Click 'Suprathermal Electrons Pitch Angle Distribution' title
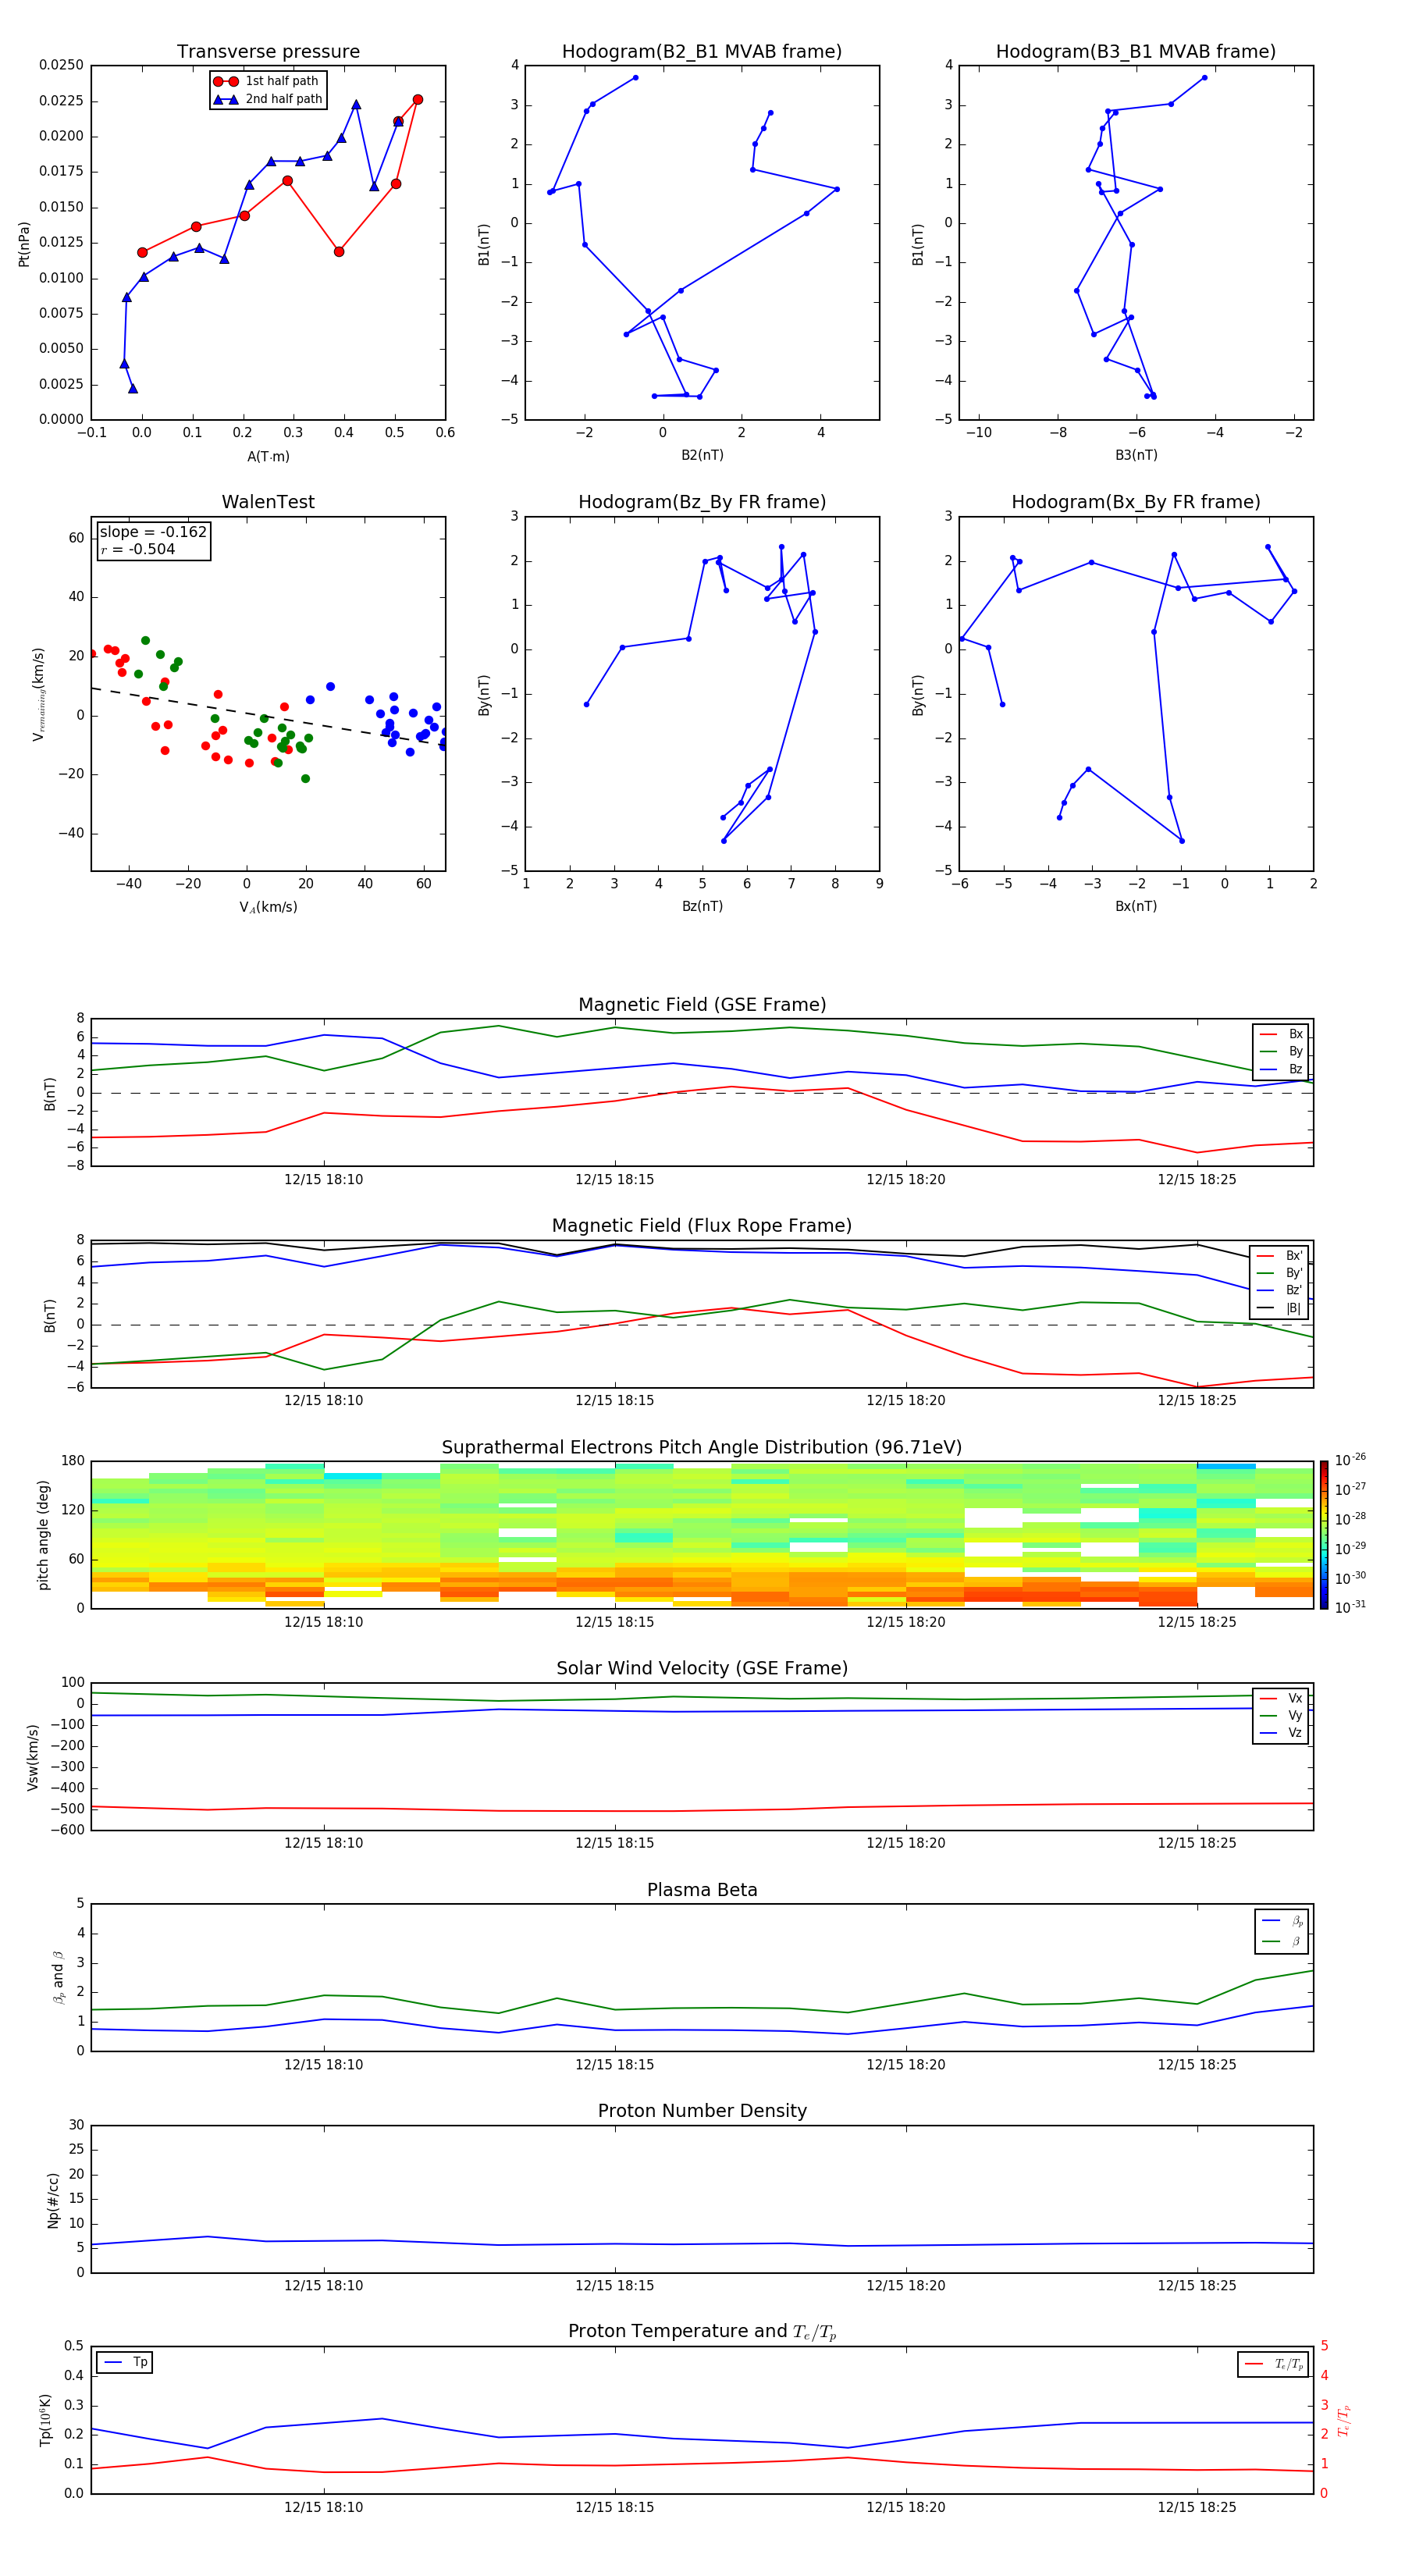 point(702,1448)
